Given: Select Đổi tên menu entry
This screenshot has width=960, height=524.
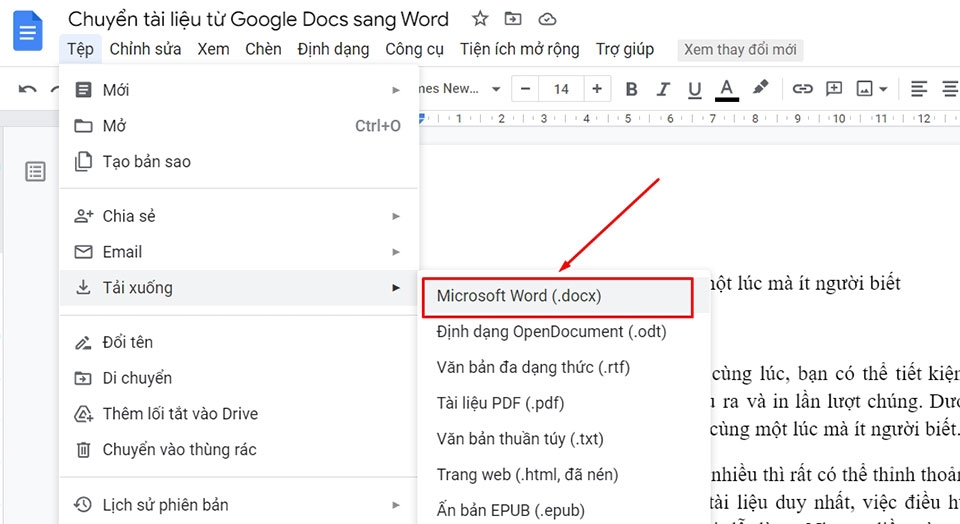Looking at the screenshot, I should 239,342.
